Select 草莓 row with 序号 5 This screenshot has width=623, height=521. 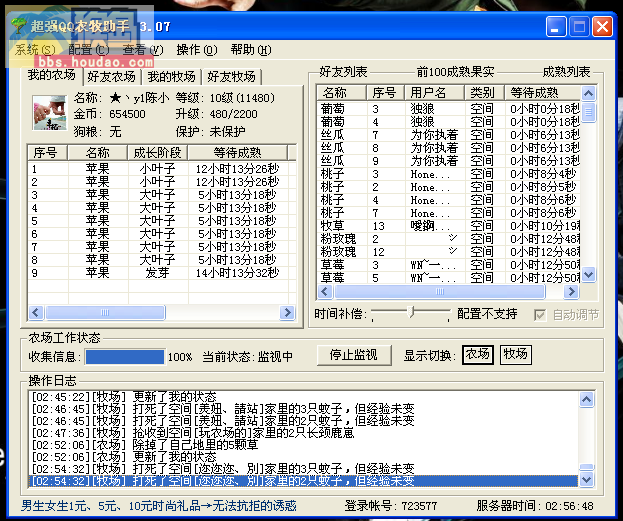(449, 278)
